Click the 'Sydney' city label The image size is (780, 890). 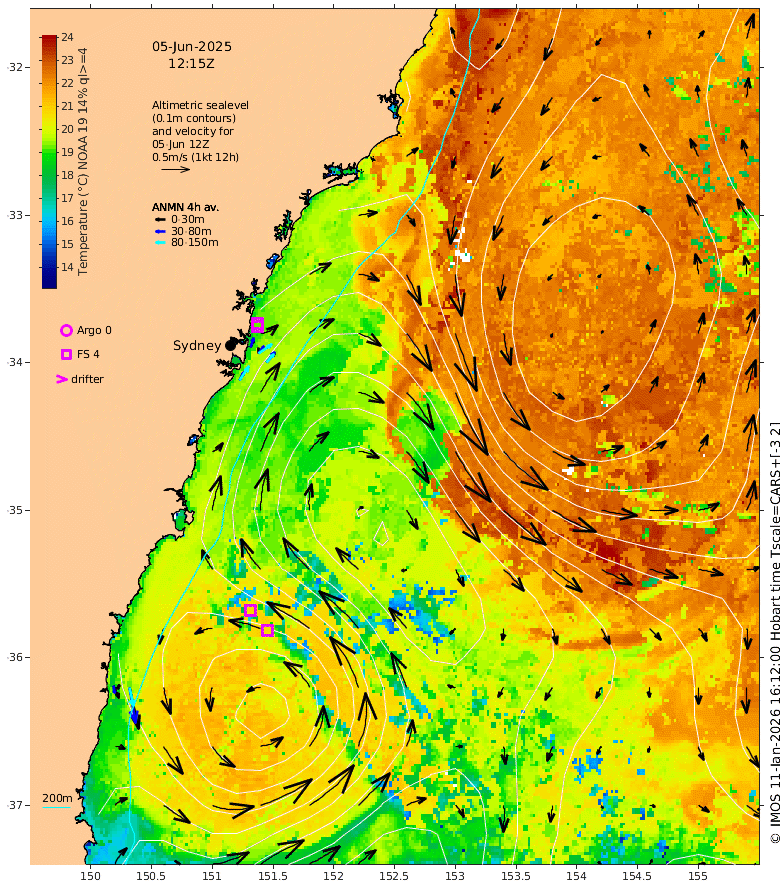[x=197, y=346]
